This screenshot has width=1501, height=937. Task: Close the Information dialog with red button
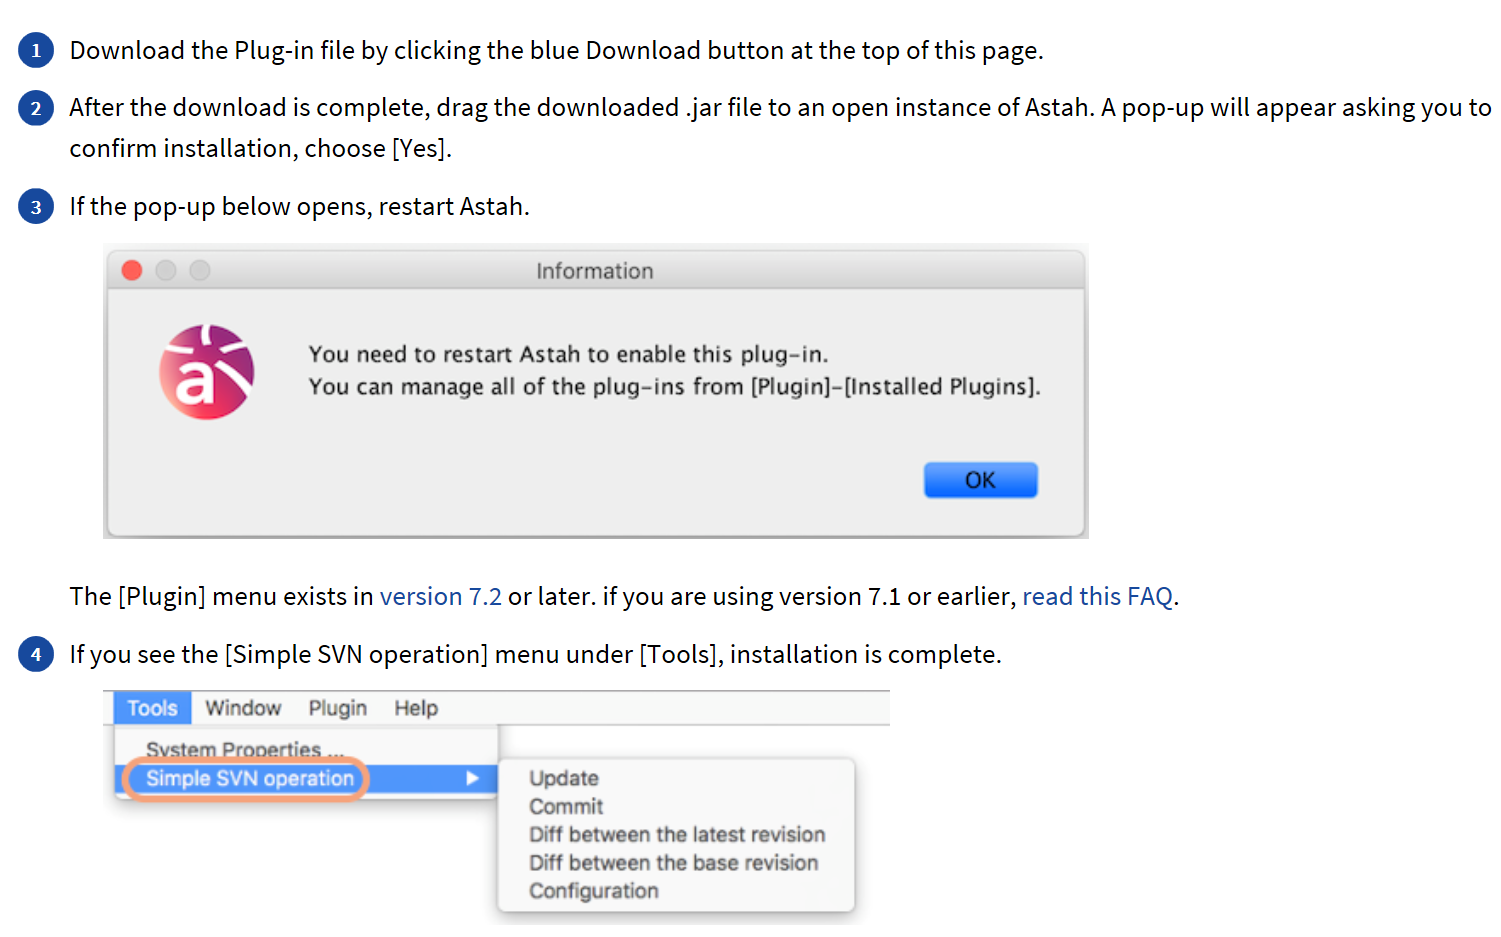[132, 270]
